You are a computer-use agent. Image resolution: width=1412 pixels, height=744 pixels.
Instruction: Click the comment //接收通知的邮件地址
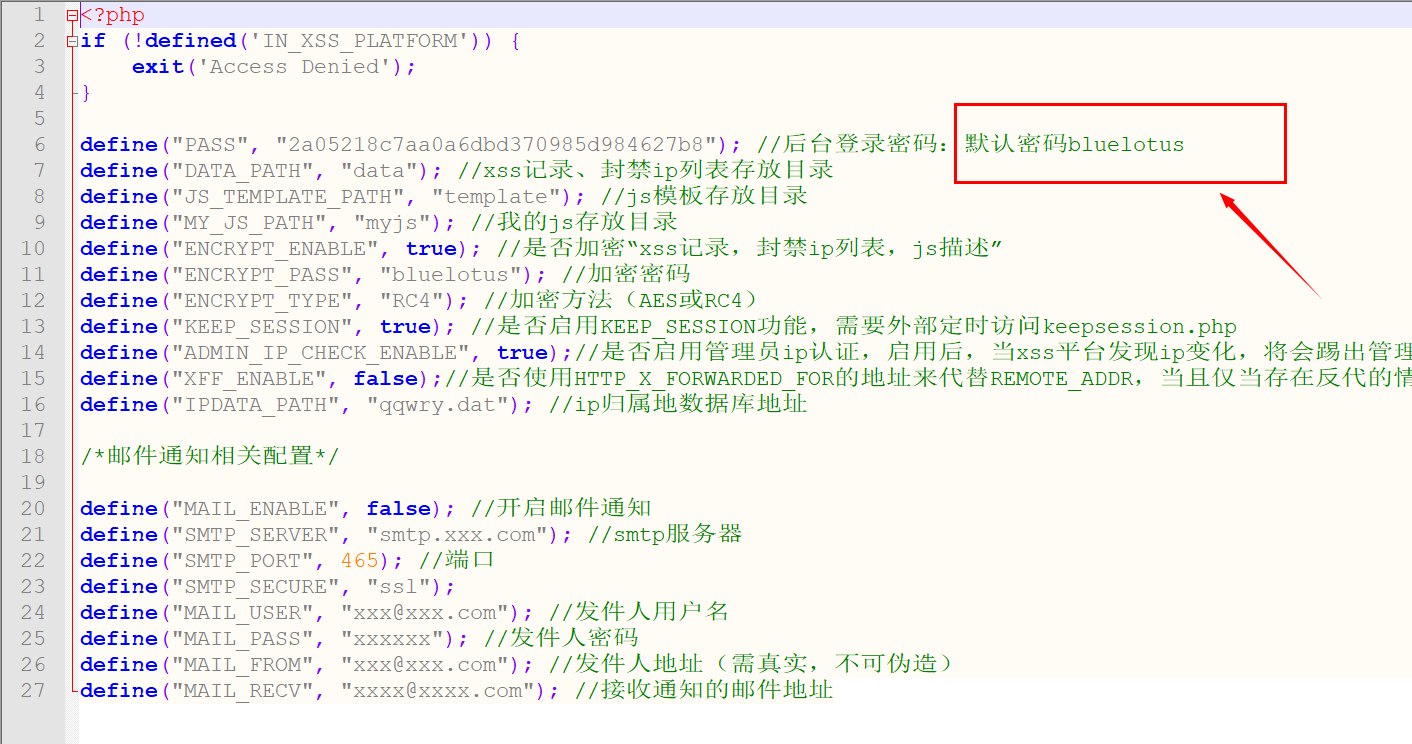704,691
